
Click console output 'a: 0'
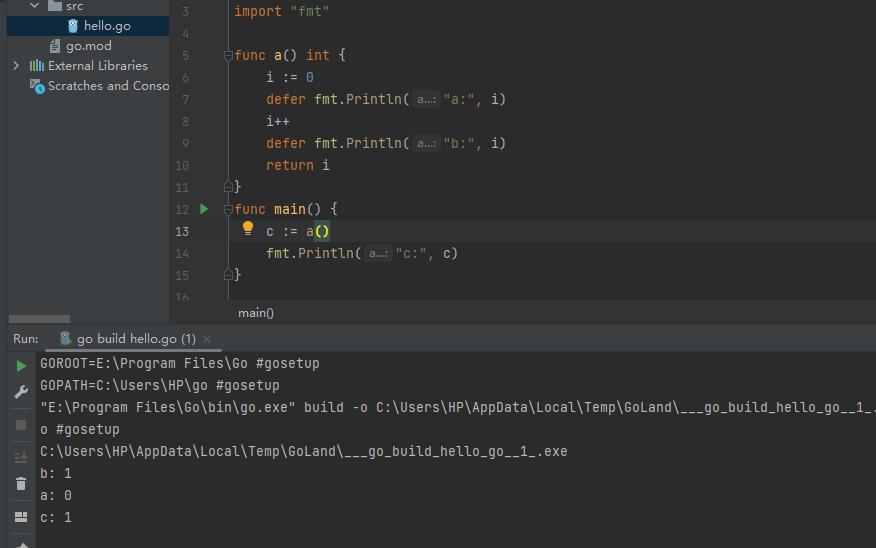point(56,495)
